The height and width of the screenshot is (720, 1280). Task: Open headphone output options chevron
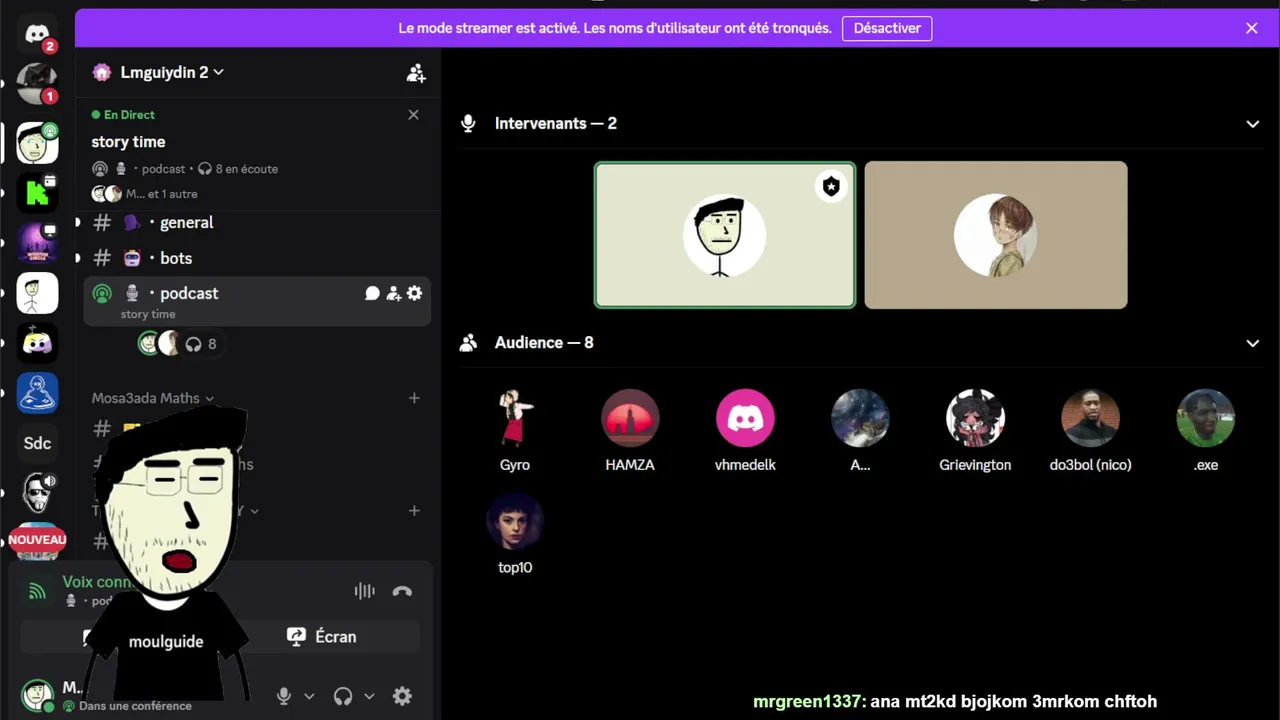(x=369, y=696)
